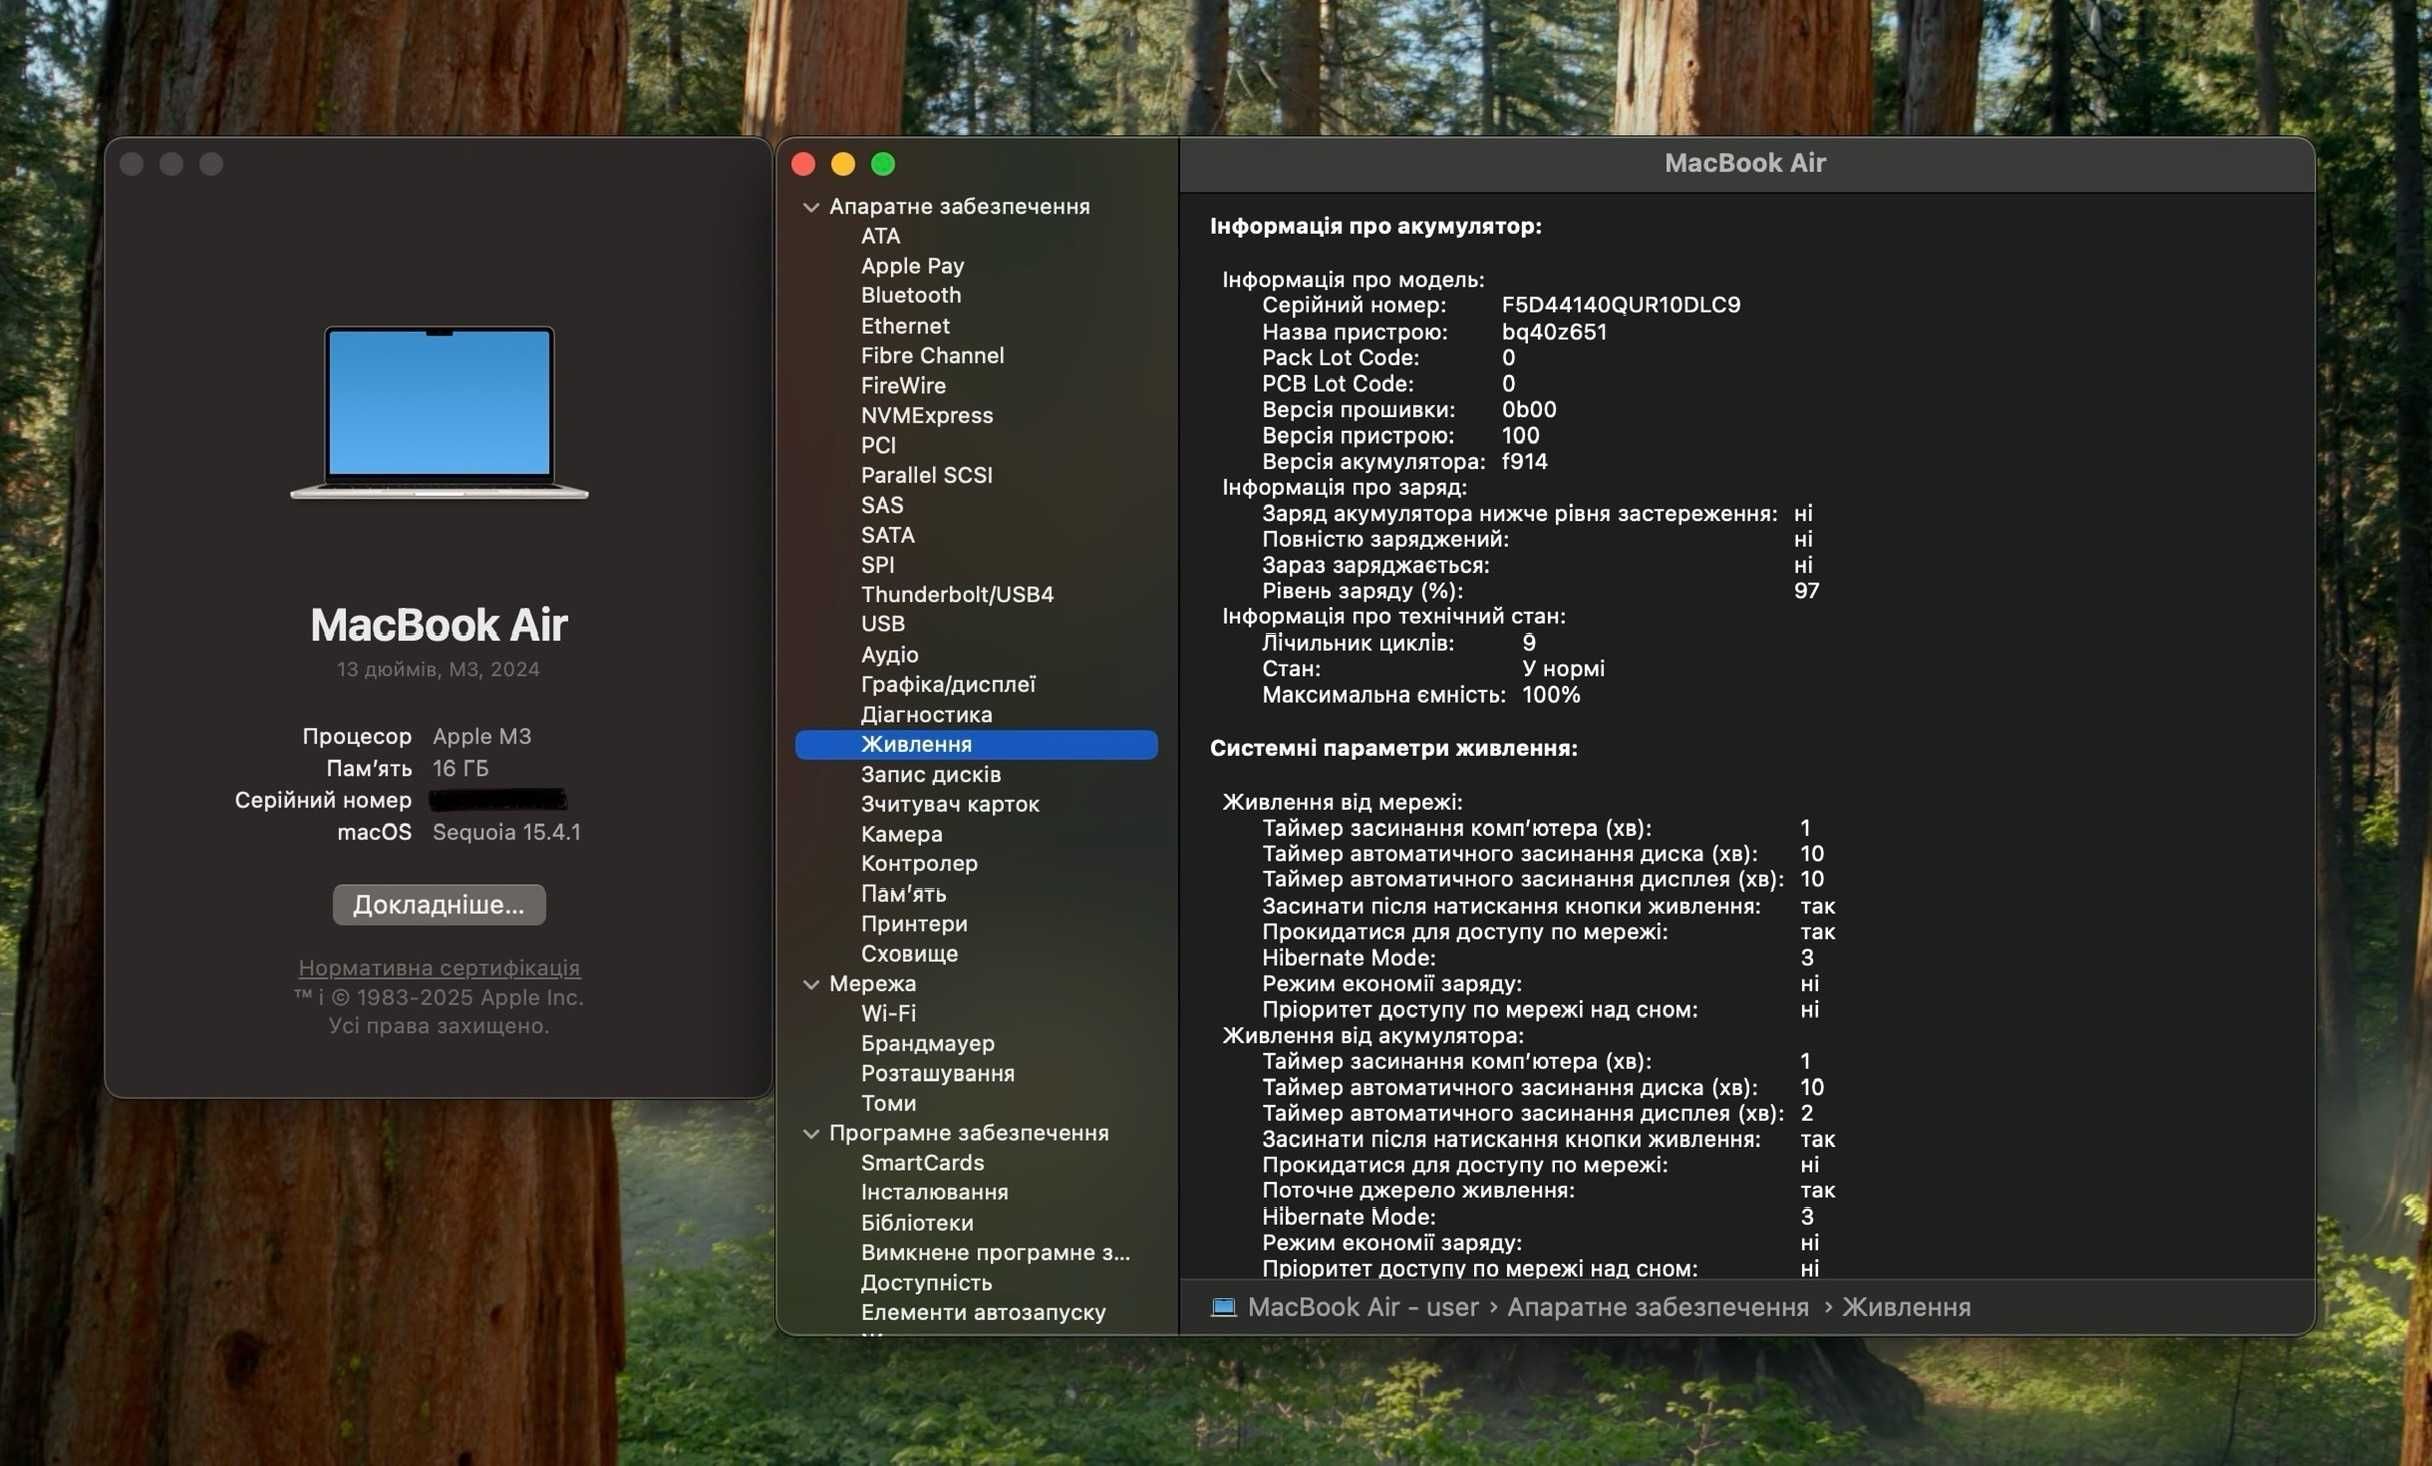
Task: Close the system information window (red button)
Action: [x=803, y=164]
